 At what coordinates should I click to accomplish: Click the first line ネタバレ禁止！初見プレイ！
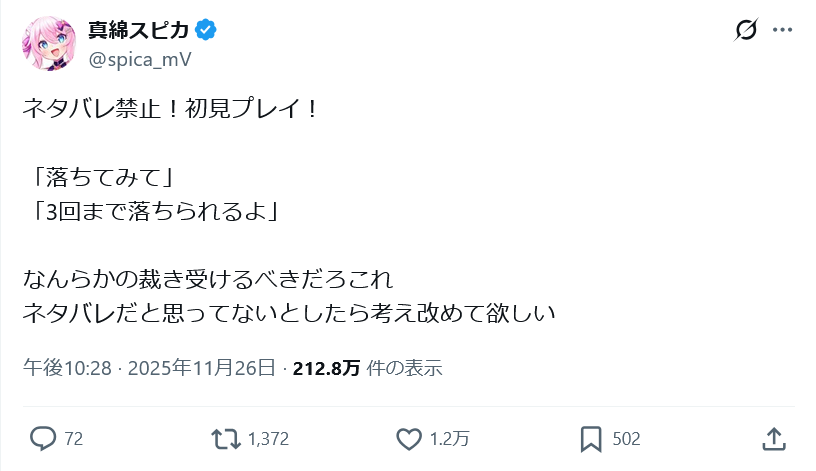170,108
